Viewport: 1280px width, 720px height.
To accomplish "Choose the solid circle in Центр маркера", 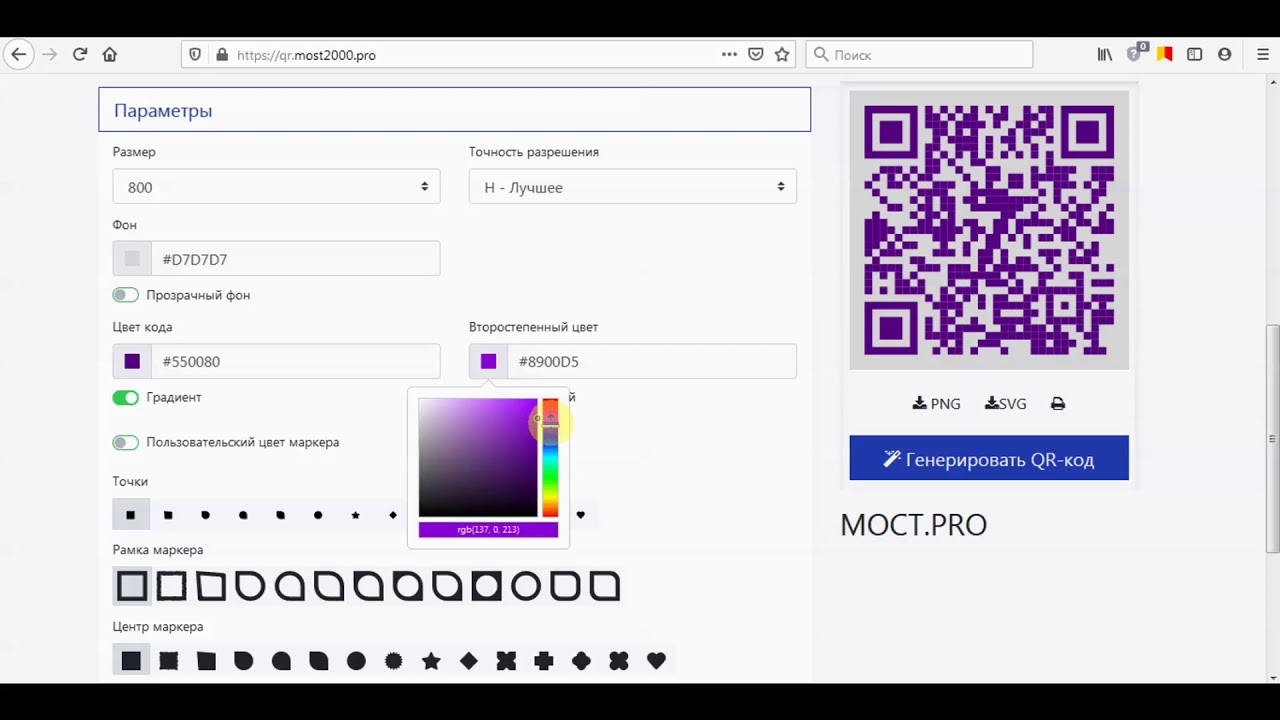I will pyautogui.click(x=356, y=661).
